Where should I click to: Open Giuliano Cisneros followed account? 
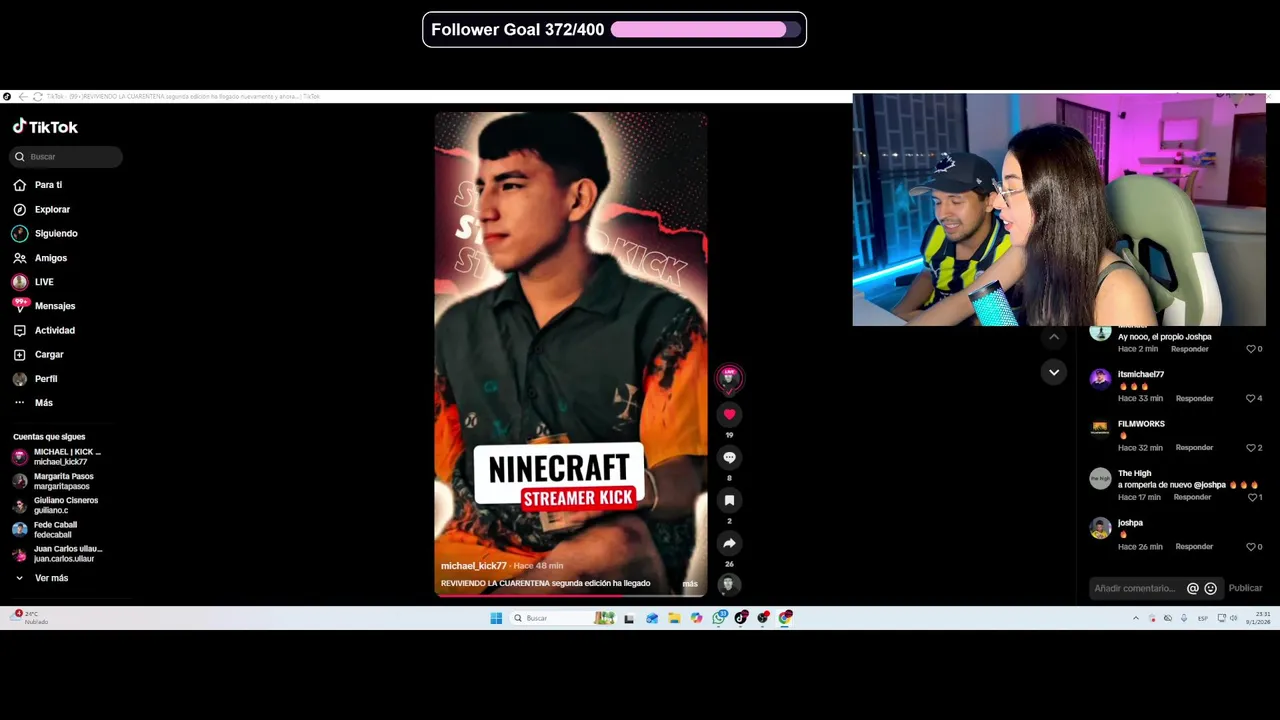[x=55, y=505]
